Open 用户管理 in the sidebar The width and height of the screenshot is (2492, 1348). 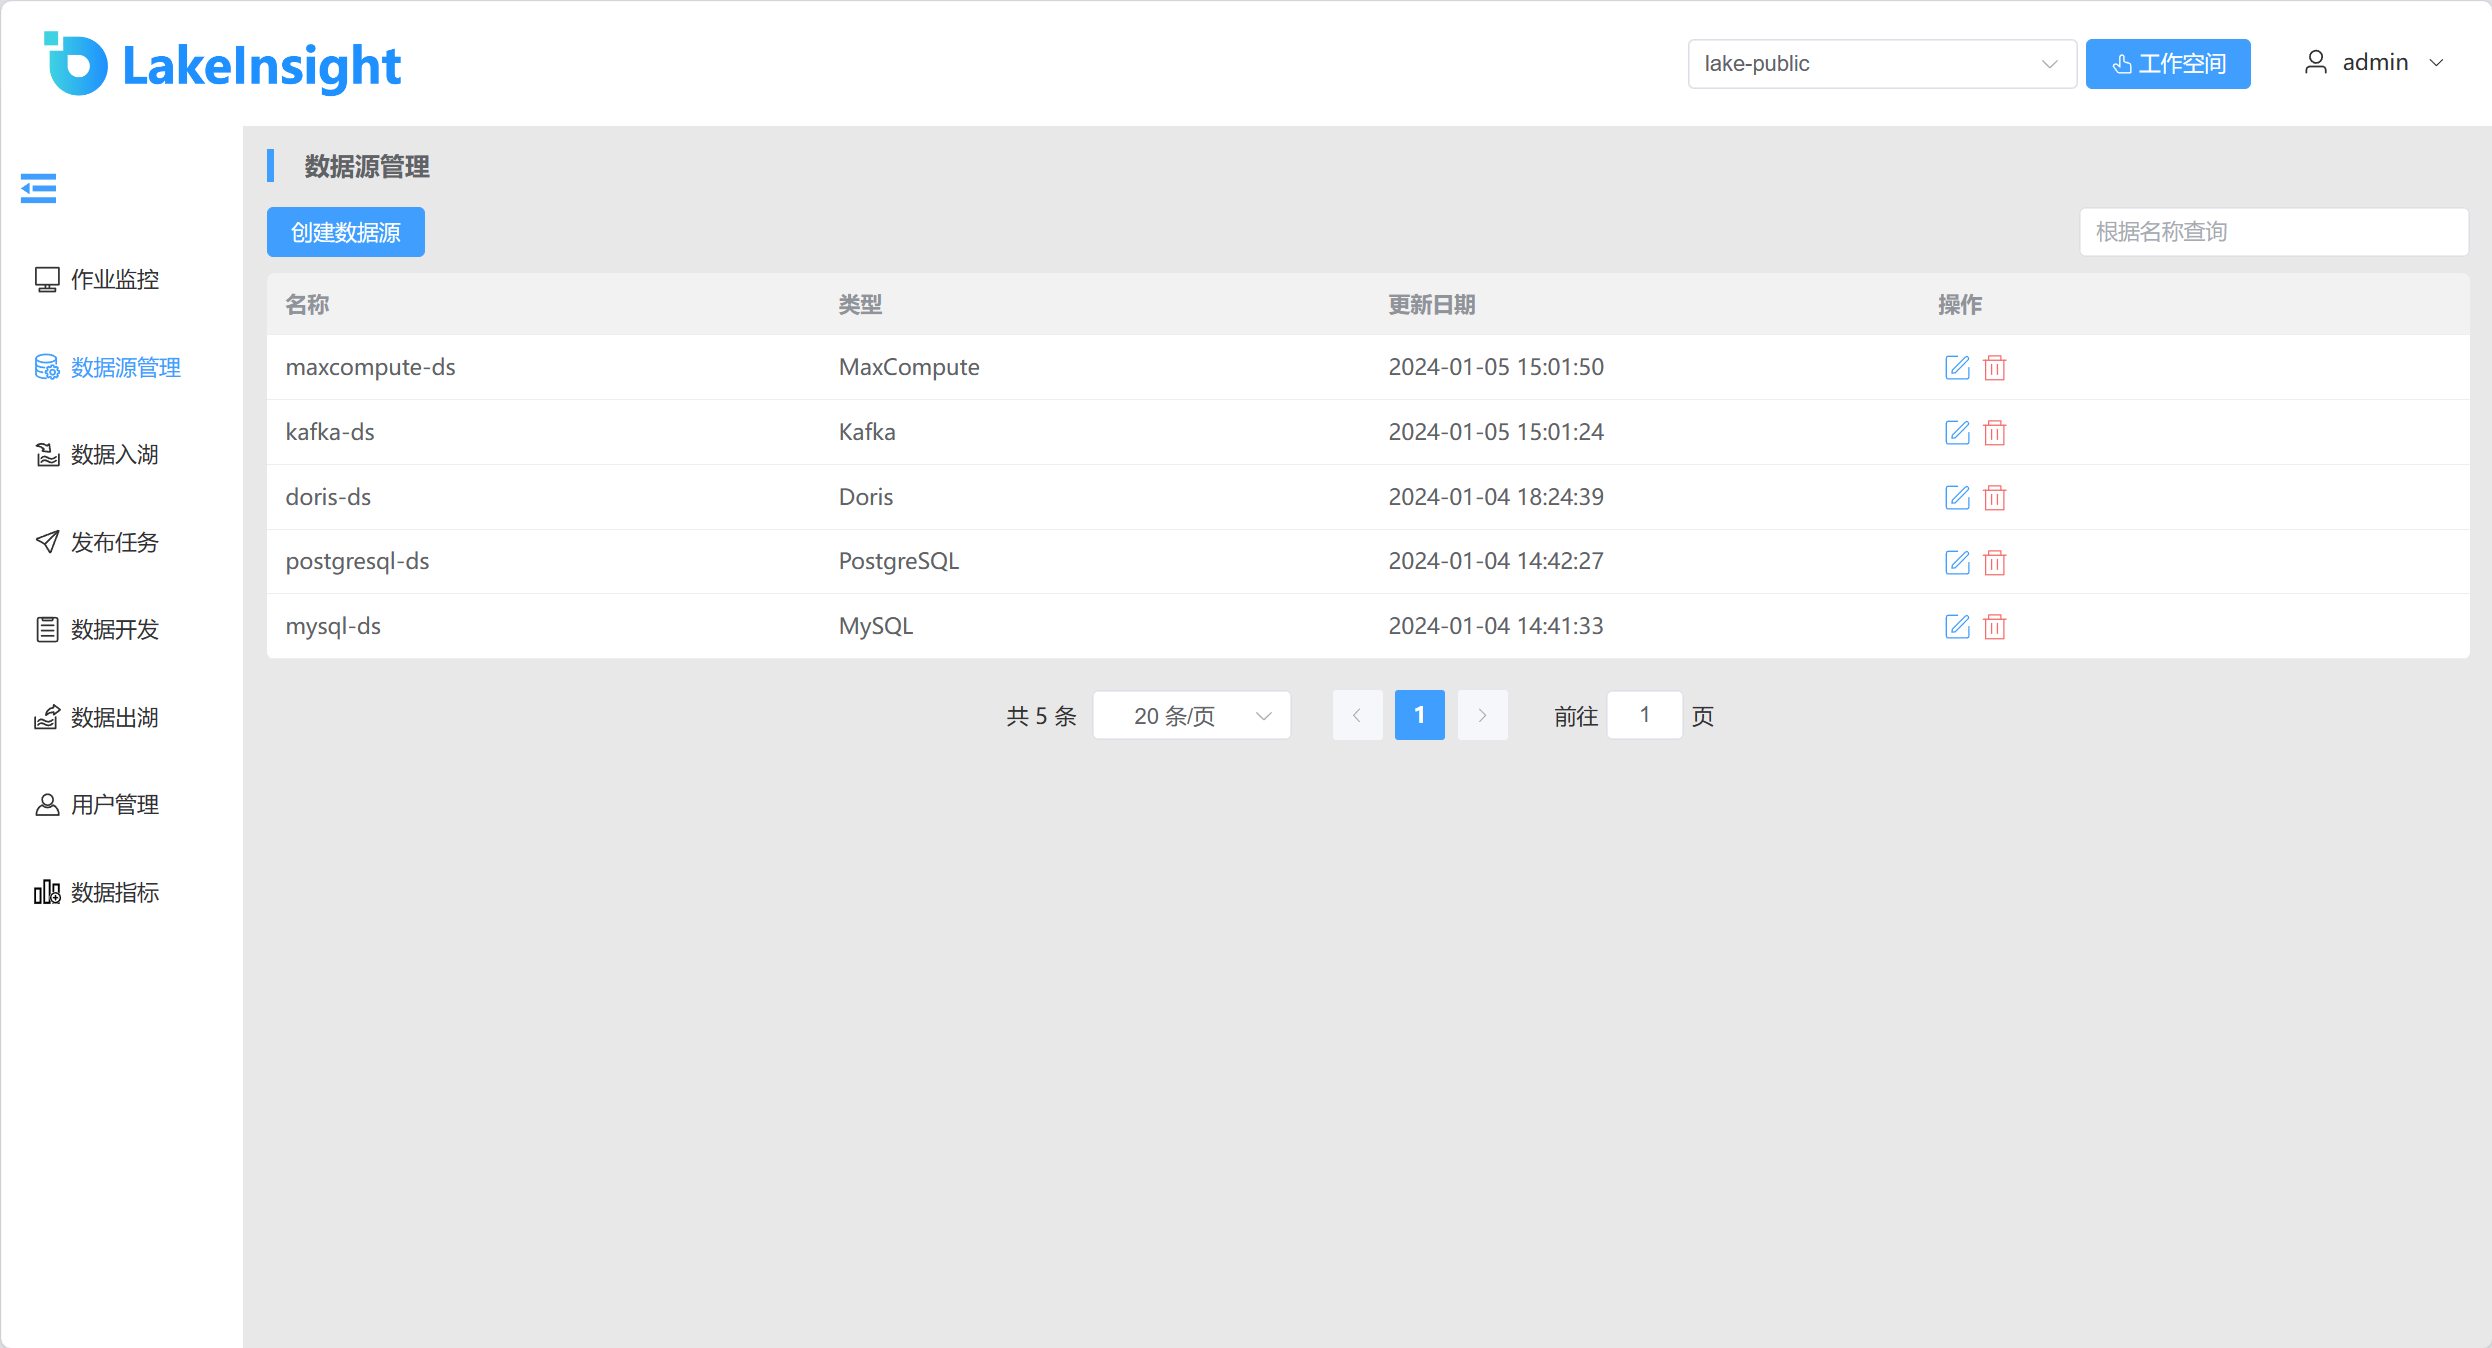pos(114,805)
